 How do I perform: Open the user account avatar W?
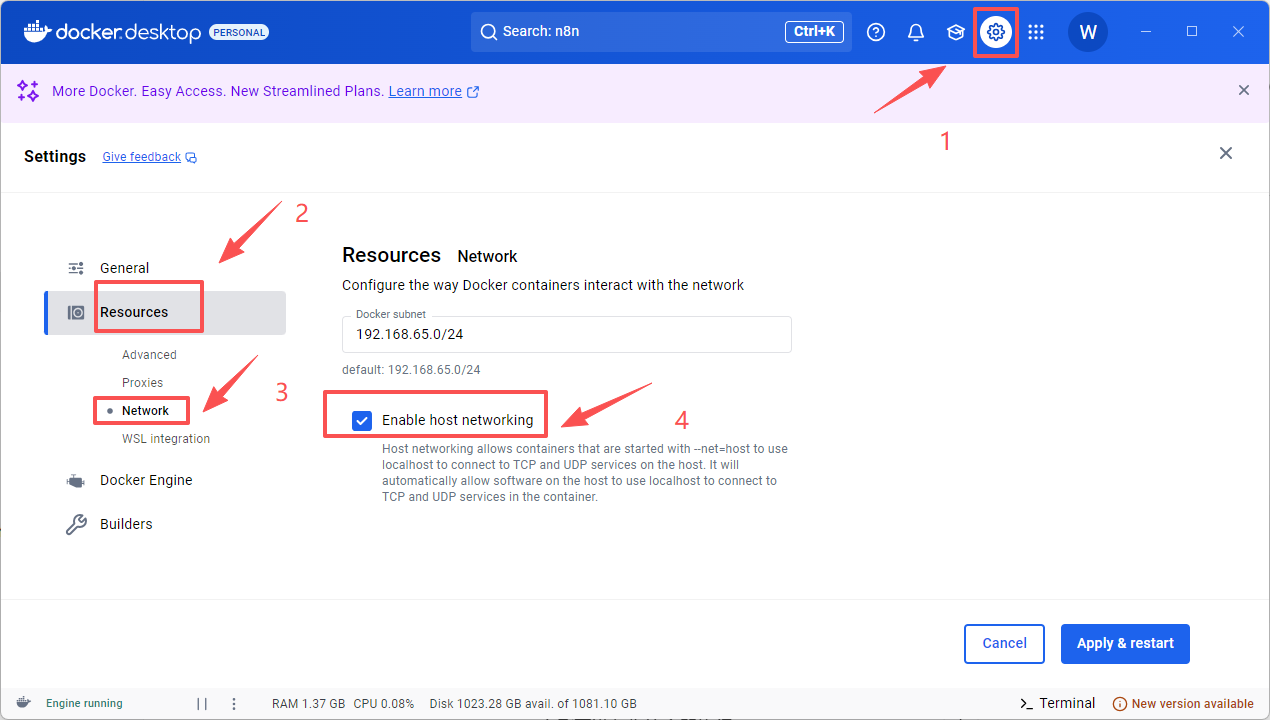[x=1088, y=32]
